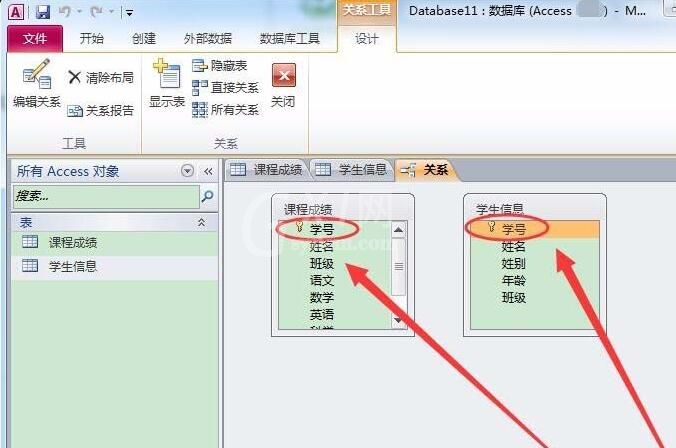Click the 编辑关系 pencil icon
Screen dimensions: 676x448
[x=37, y=74]
